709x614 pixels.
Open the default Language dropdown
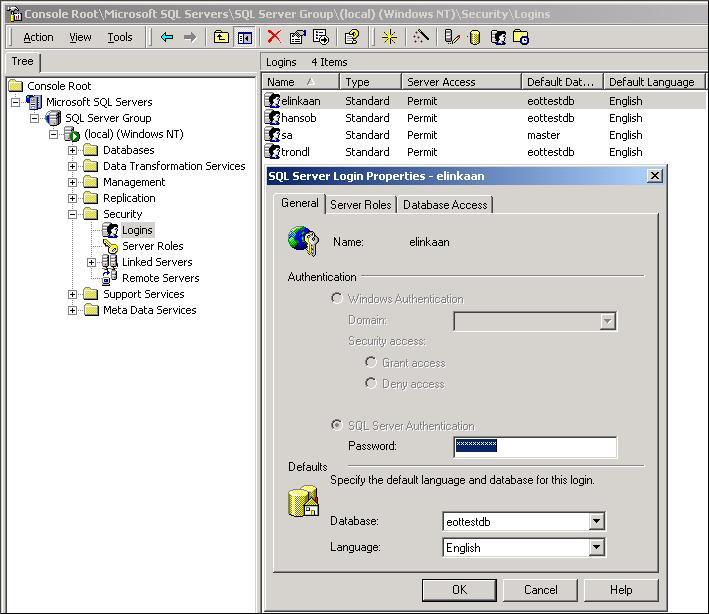(x=596, y=548)
